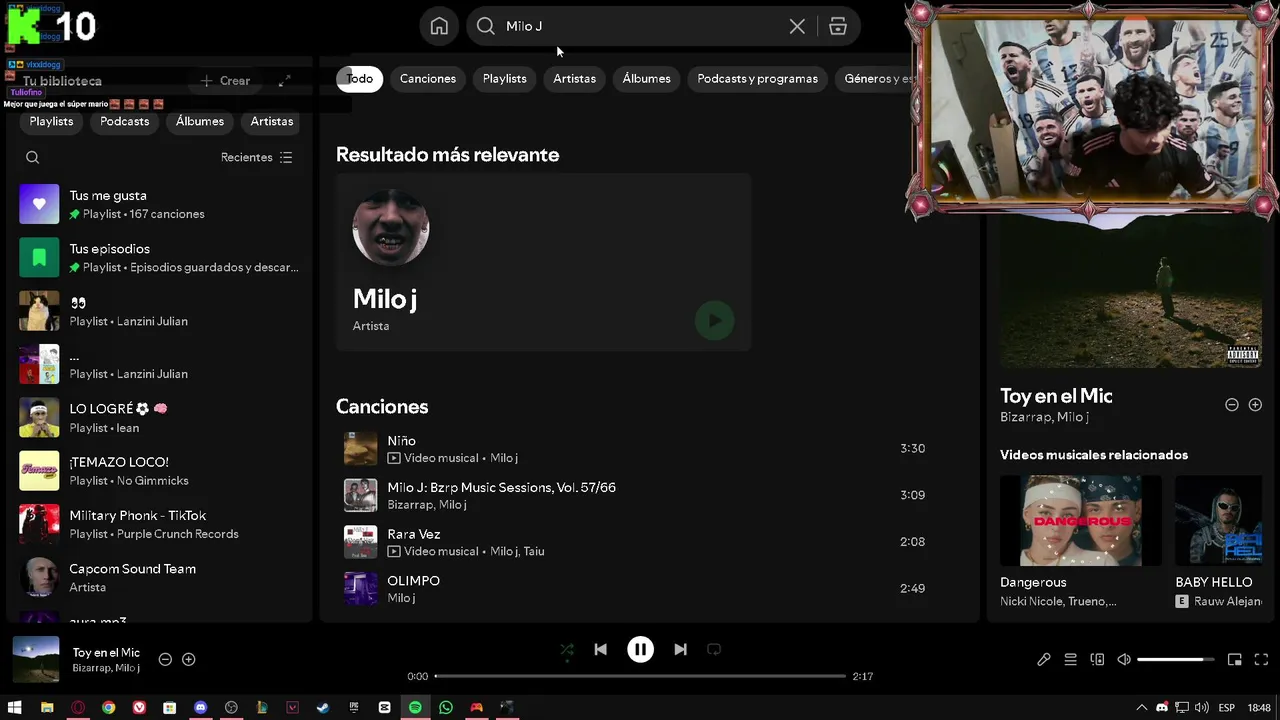Click Milo j's round profile picture
This screenshot has height=720, width=1280.
(x=391, y=227)
